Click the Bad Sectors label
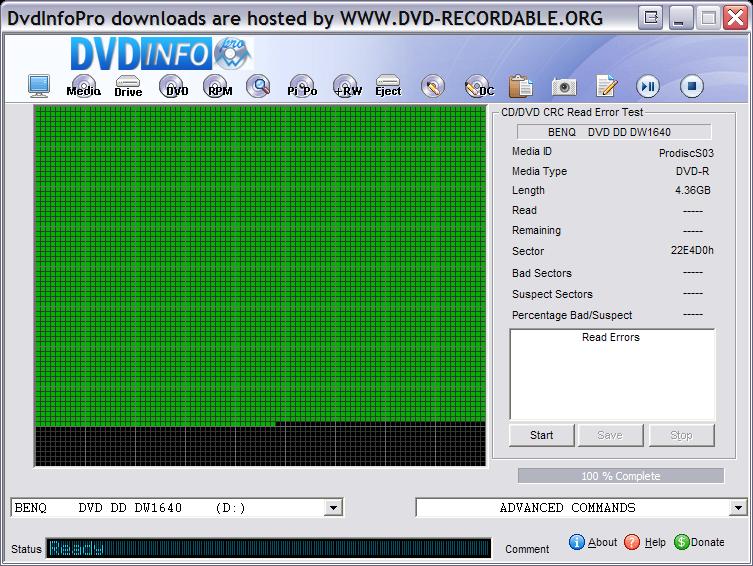The width and height of the screenshot is (753, 566). [542, 273]
